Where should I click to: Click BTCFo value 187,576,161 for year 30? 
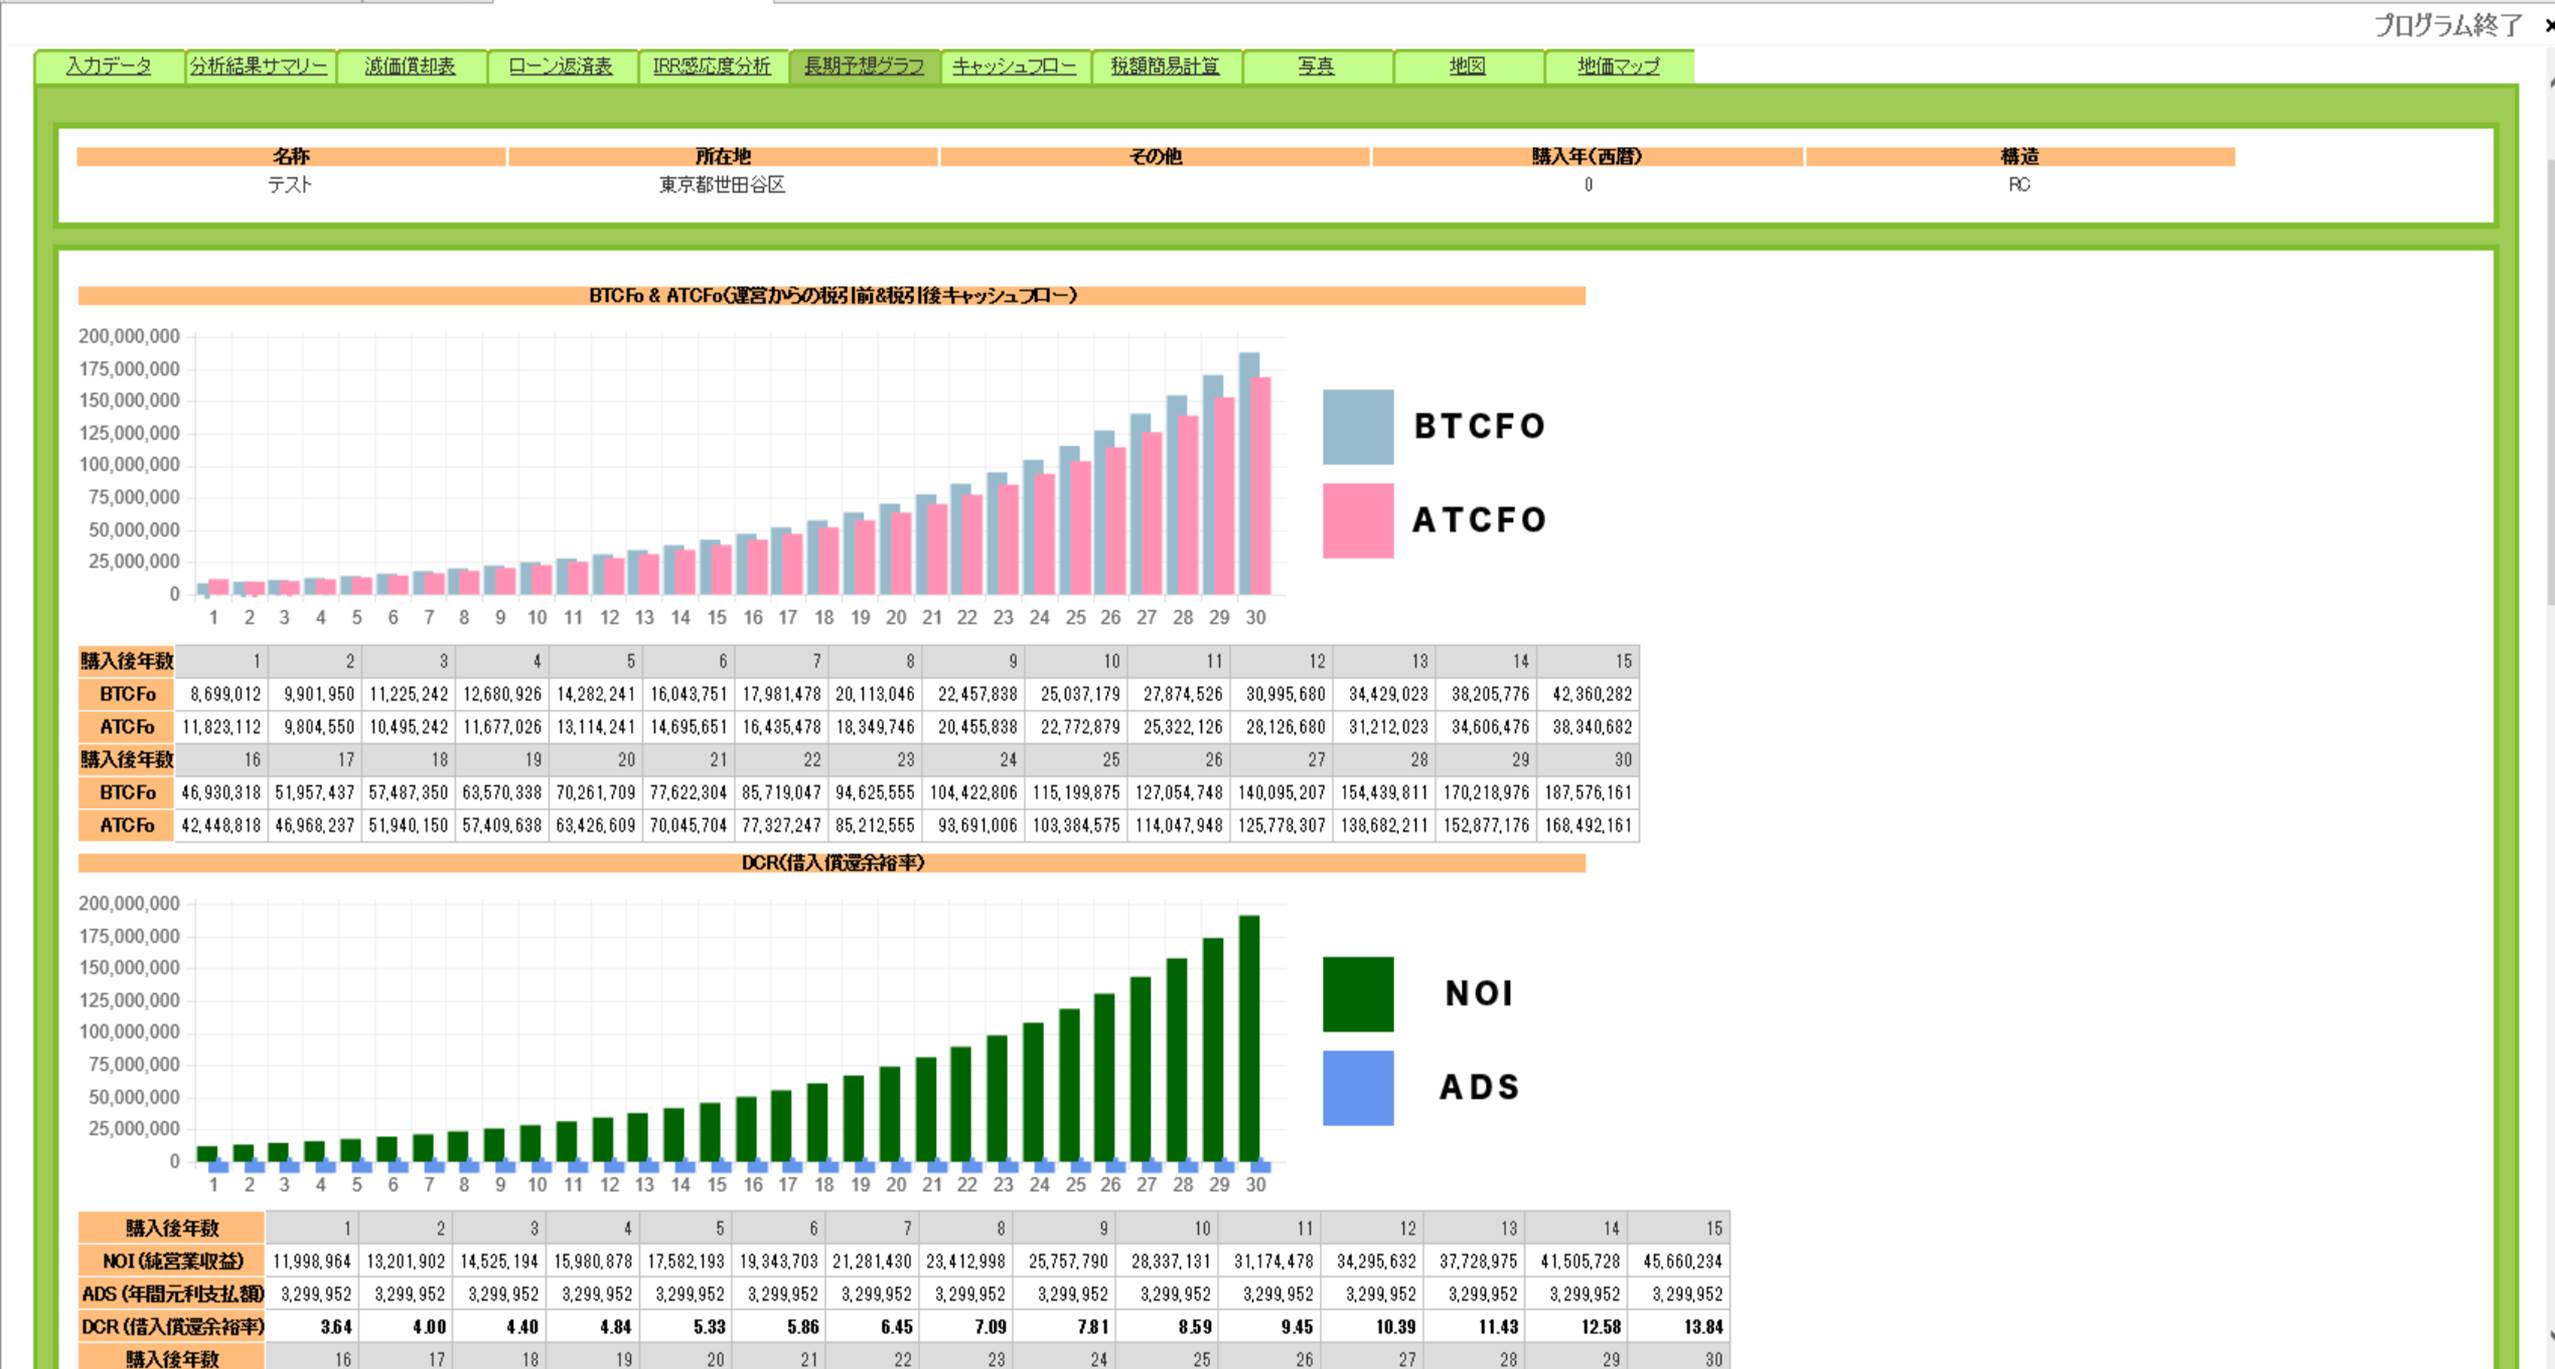pos(1588,792)
